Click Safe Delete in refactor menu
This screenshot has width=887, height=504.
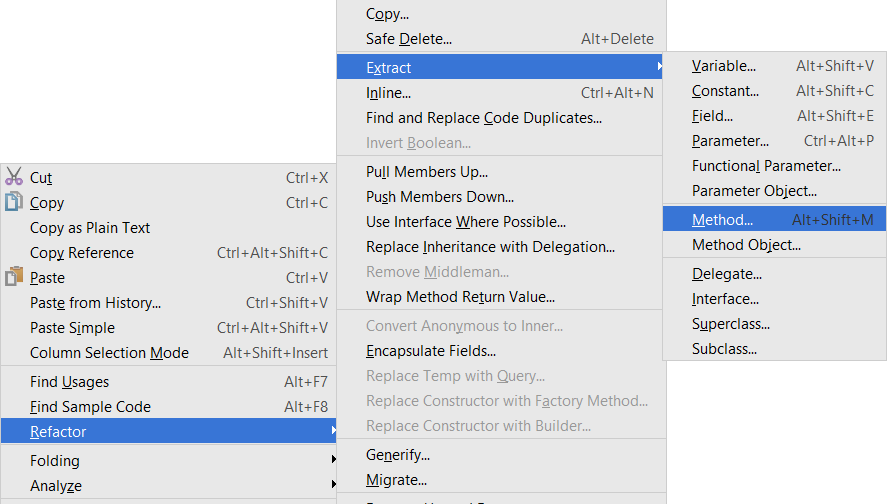click(409, 39)
